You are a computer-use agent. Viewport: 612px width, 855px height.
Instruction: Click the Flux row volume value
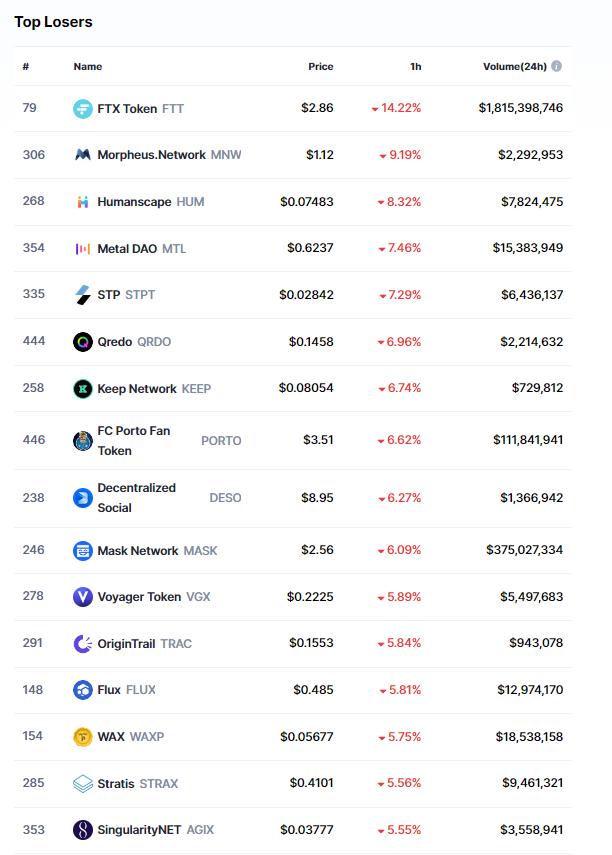(x=529, y=690)
